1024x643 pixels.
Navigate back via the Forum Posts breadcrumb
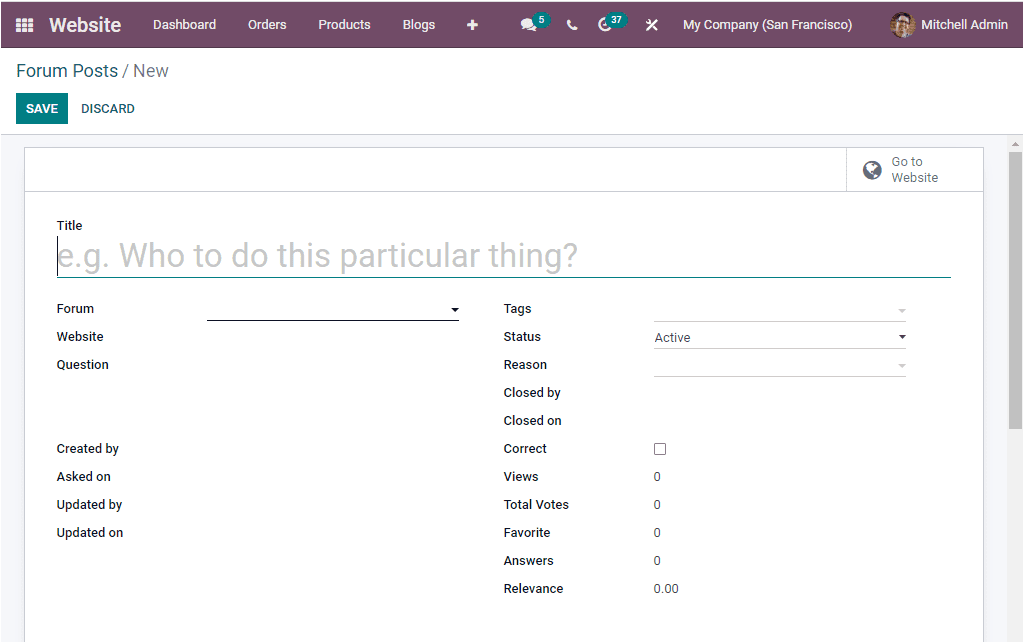pos(67,70)
